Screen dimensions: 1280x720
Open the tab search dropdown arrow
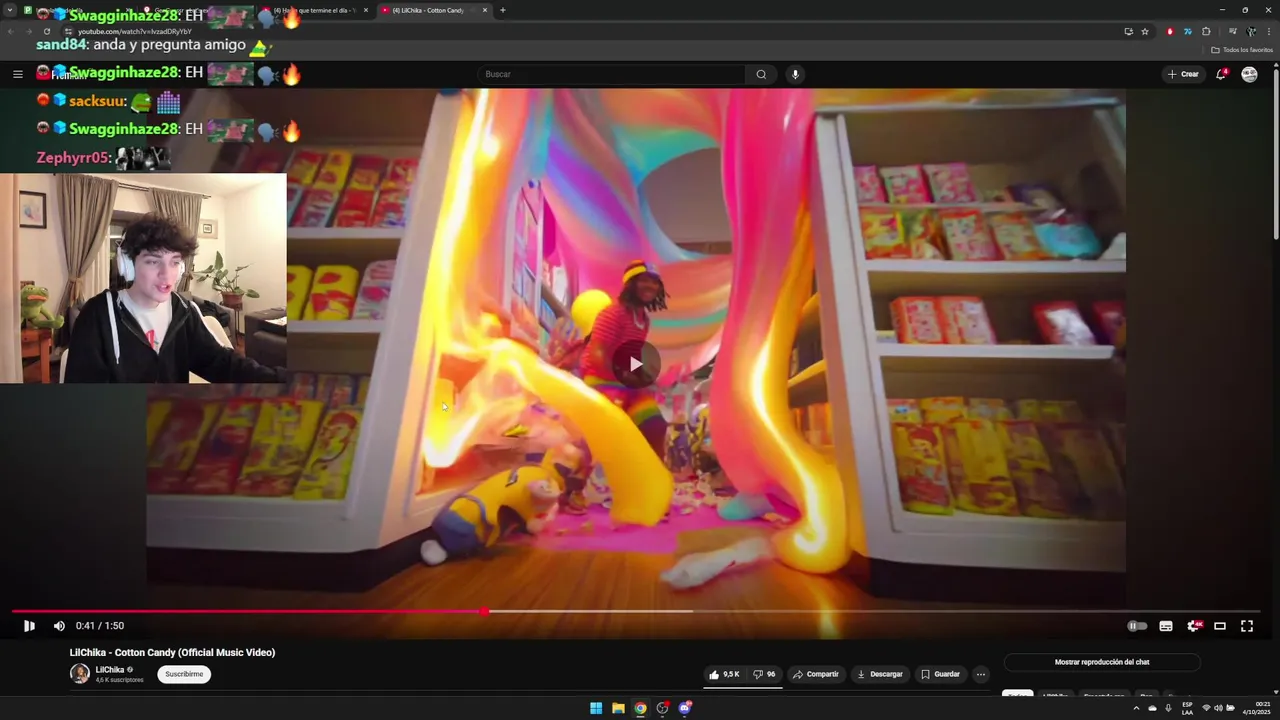(x=10, y=10)
